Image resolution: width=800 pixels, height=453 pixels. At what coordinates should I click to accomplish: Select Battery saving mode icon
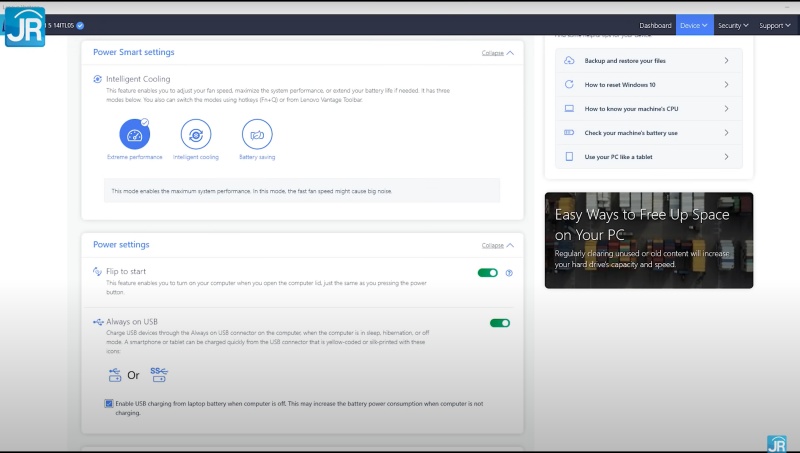(x=257, y=134)
